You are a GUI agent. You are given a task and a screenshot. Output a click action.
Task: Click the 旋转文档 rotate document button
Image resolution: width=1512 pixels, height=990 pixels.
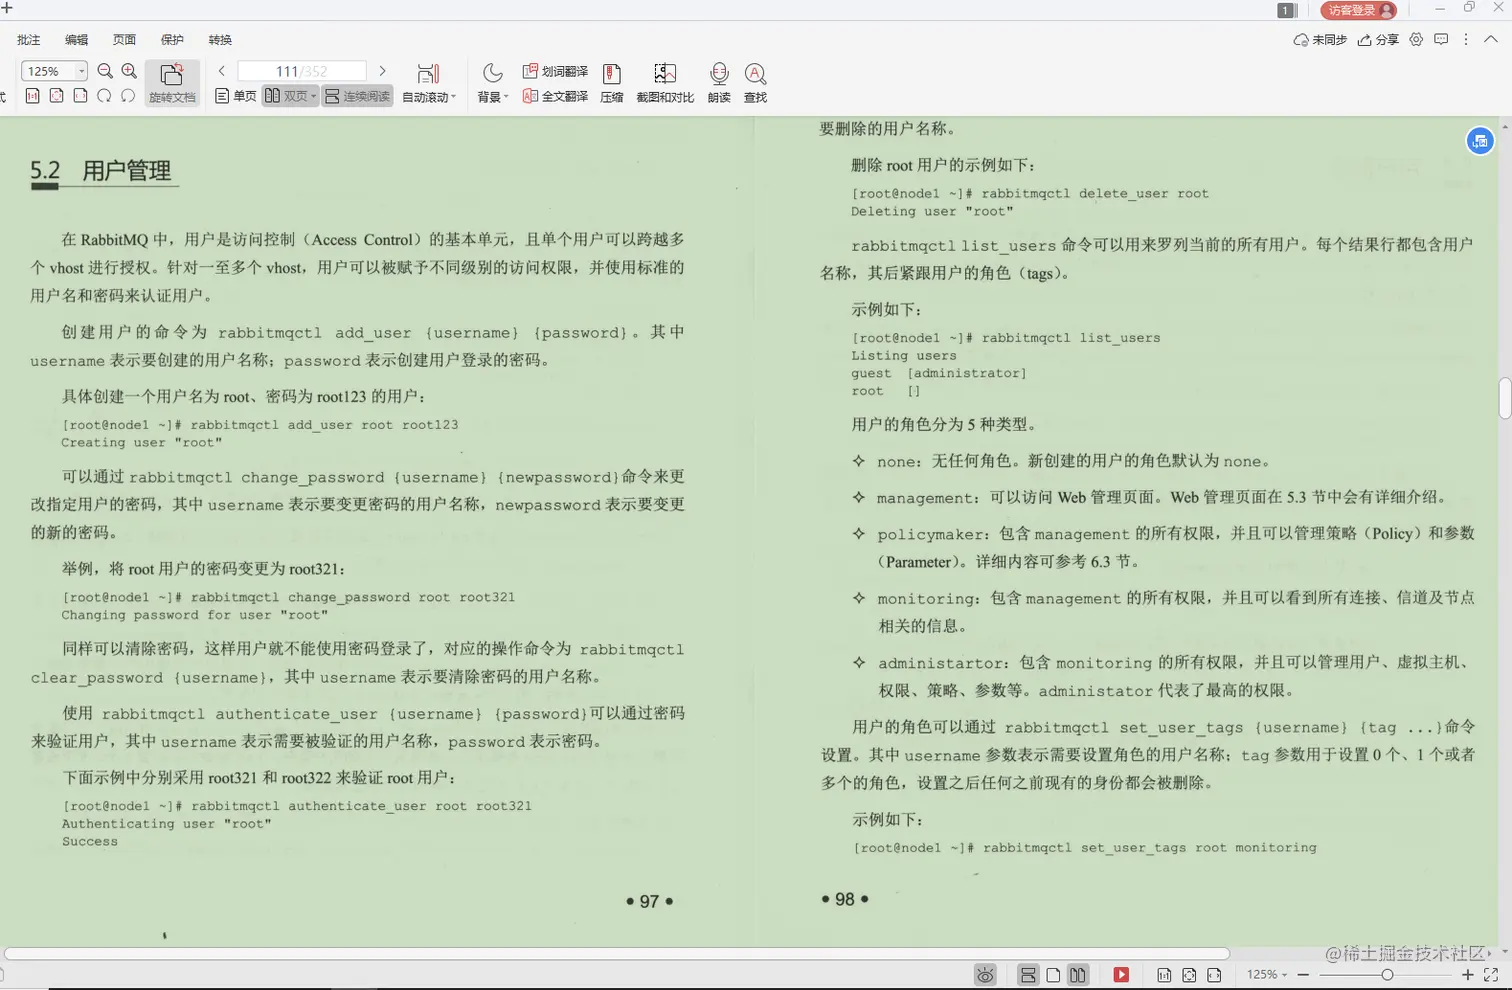pyautogui.click(x=172, y=83)
